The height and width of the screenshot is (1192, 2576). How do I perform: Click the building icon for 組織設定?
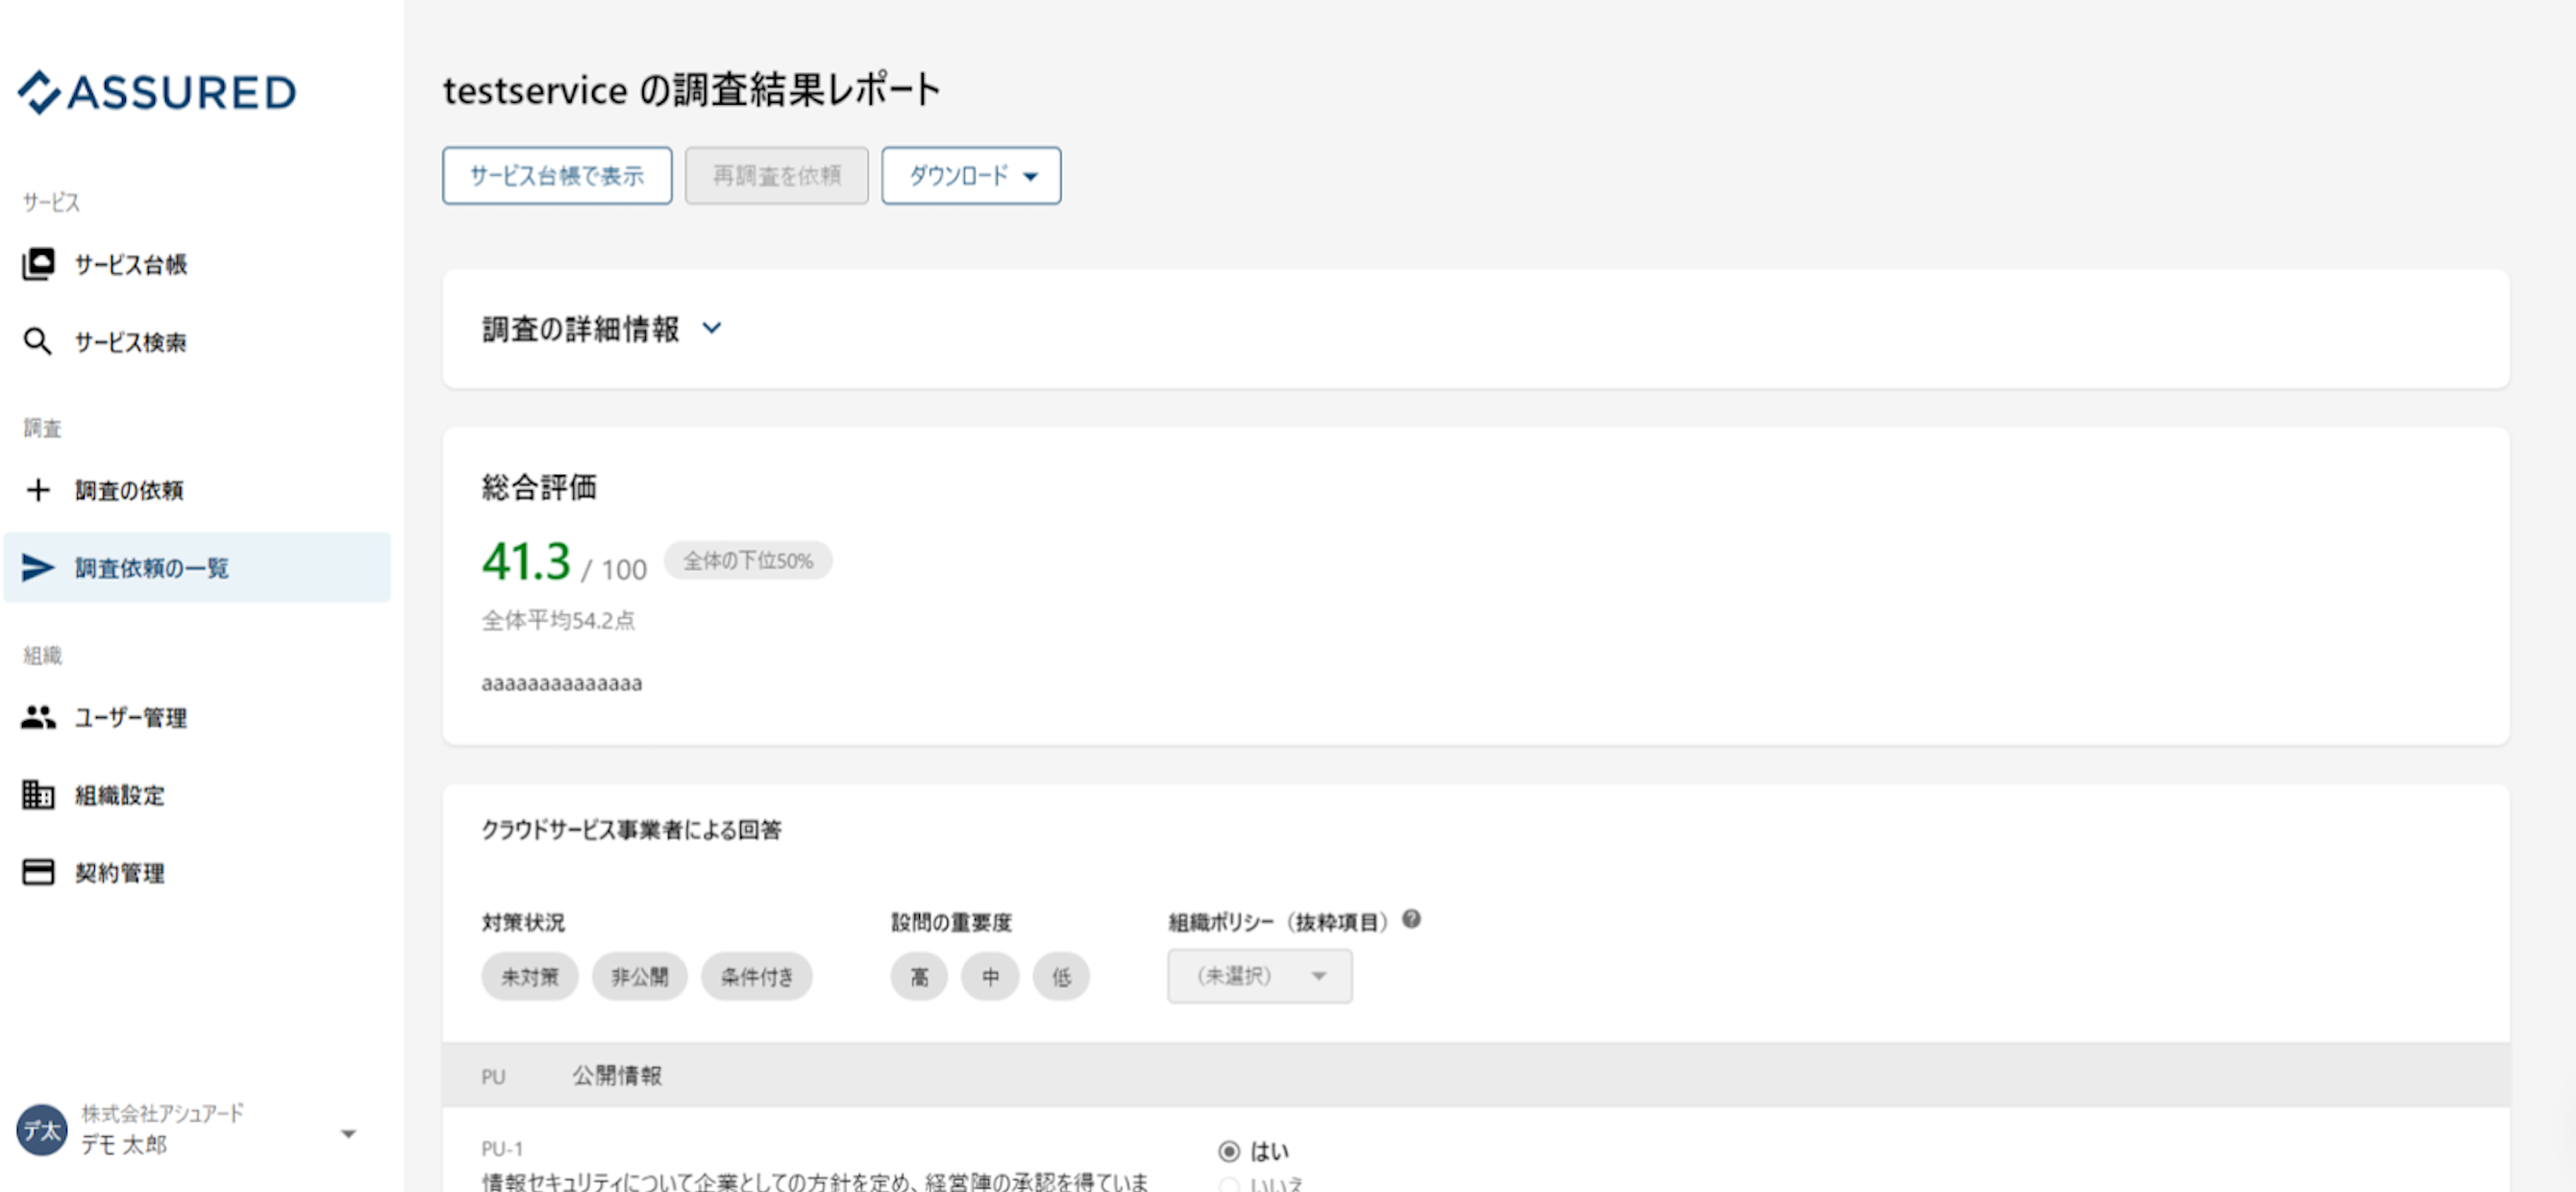coord(38,795)
